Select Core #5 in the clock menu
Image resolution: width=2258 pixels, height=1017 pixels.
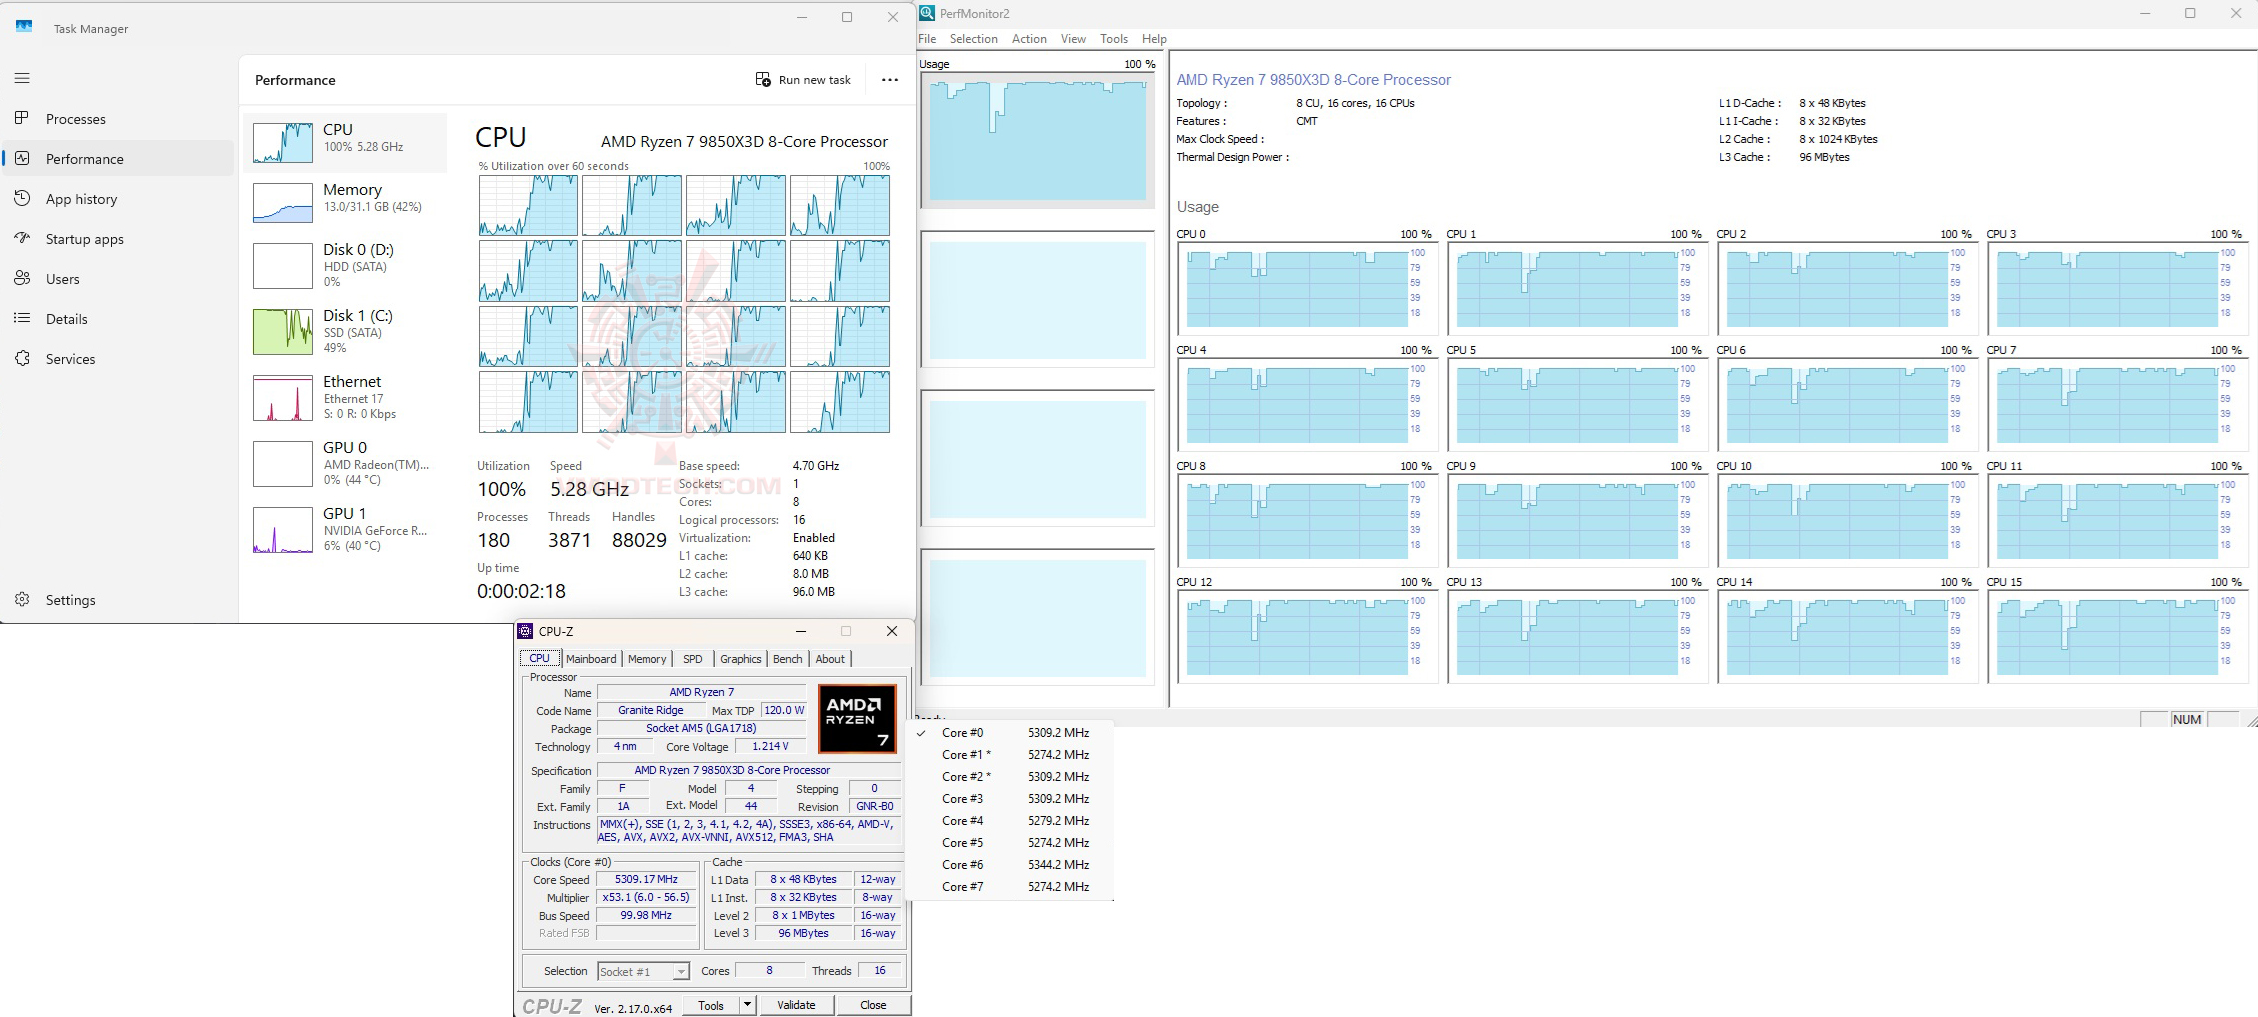coord(1010,843)
